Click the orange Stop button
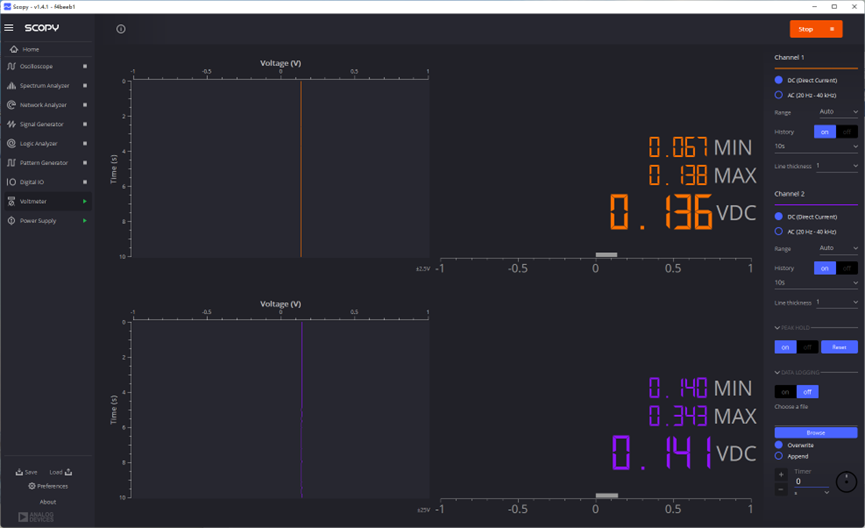 [816, 29]
